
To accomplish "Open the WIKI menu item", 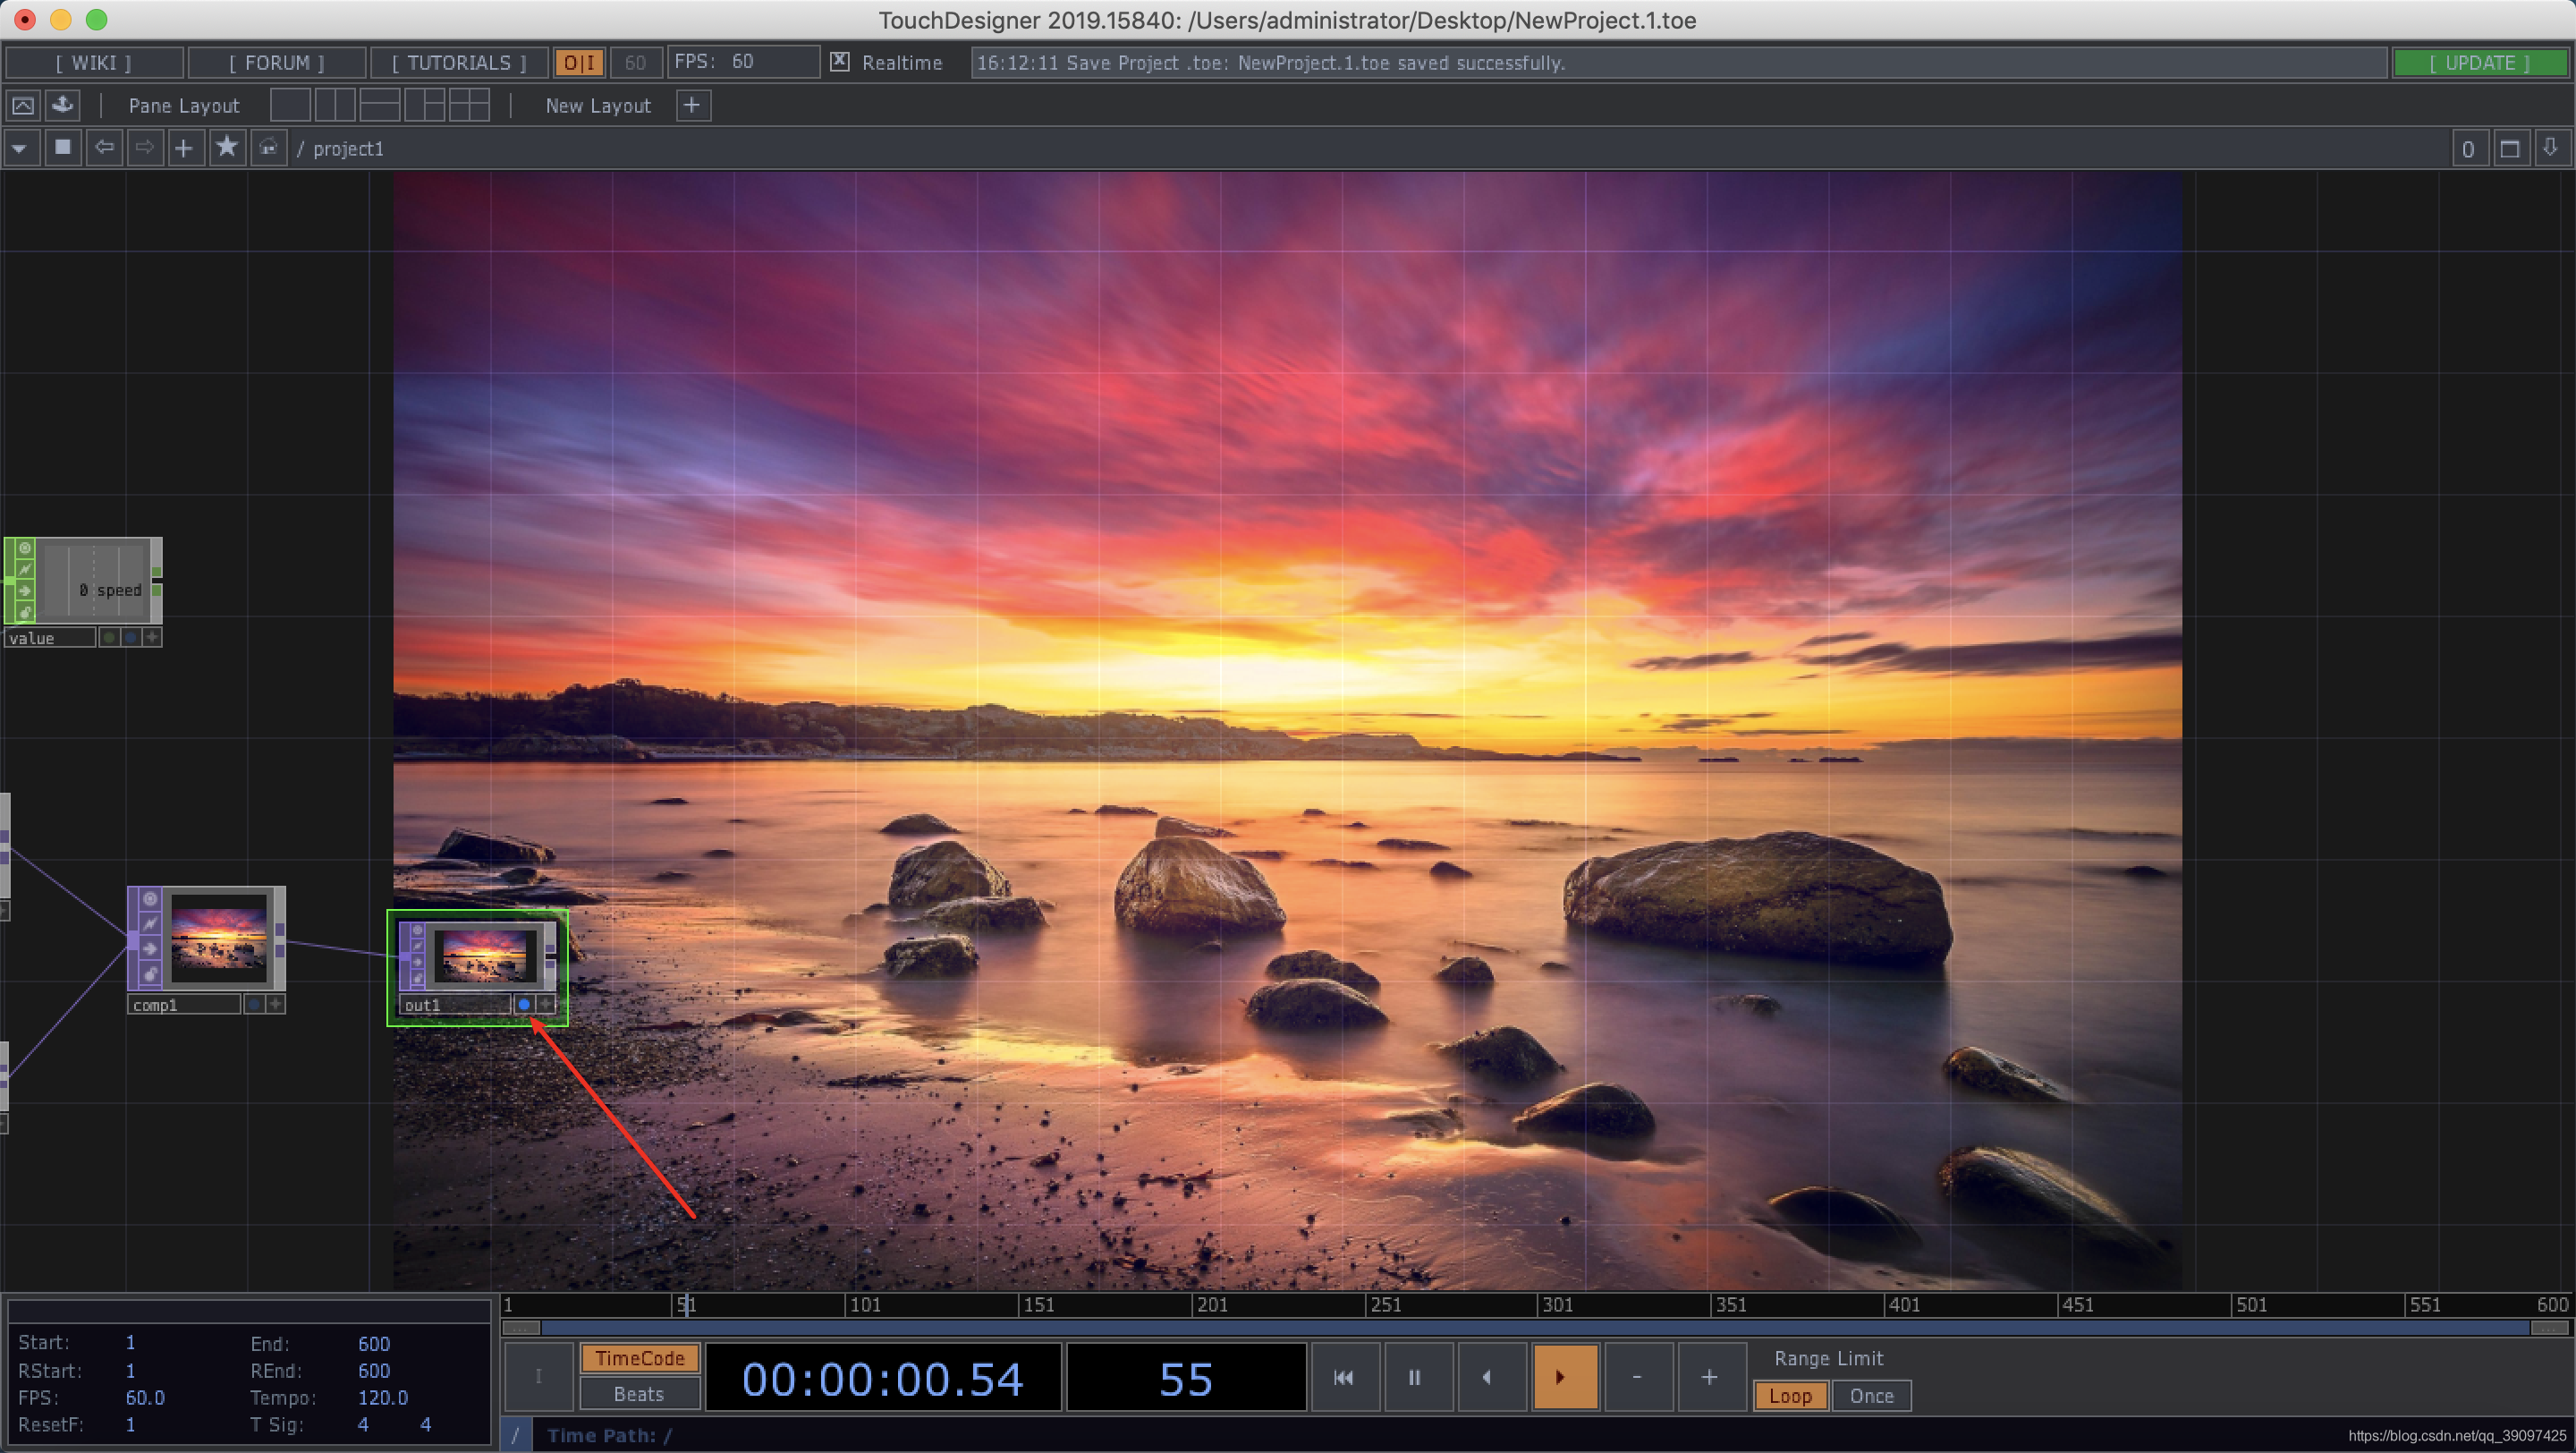I will click(x=93, y=62).
